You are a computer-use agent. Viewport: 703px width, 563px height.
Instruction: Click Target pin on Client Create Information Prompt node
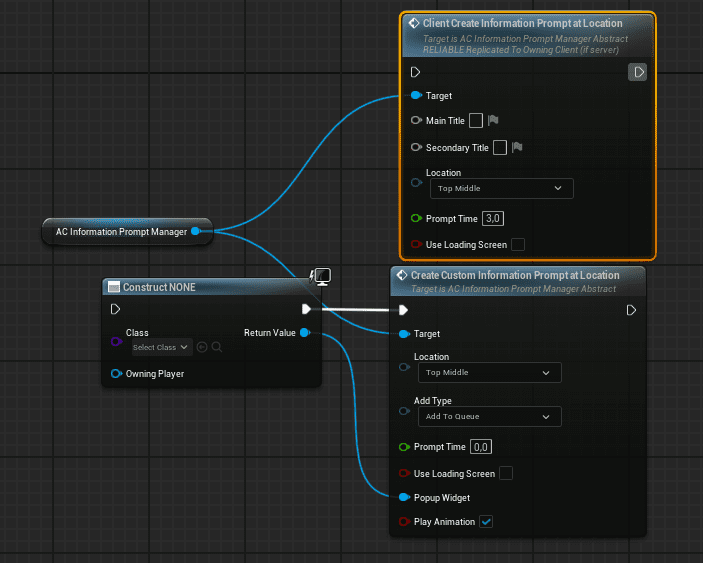click(x=416, y=95)
